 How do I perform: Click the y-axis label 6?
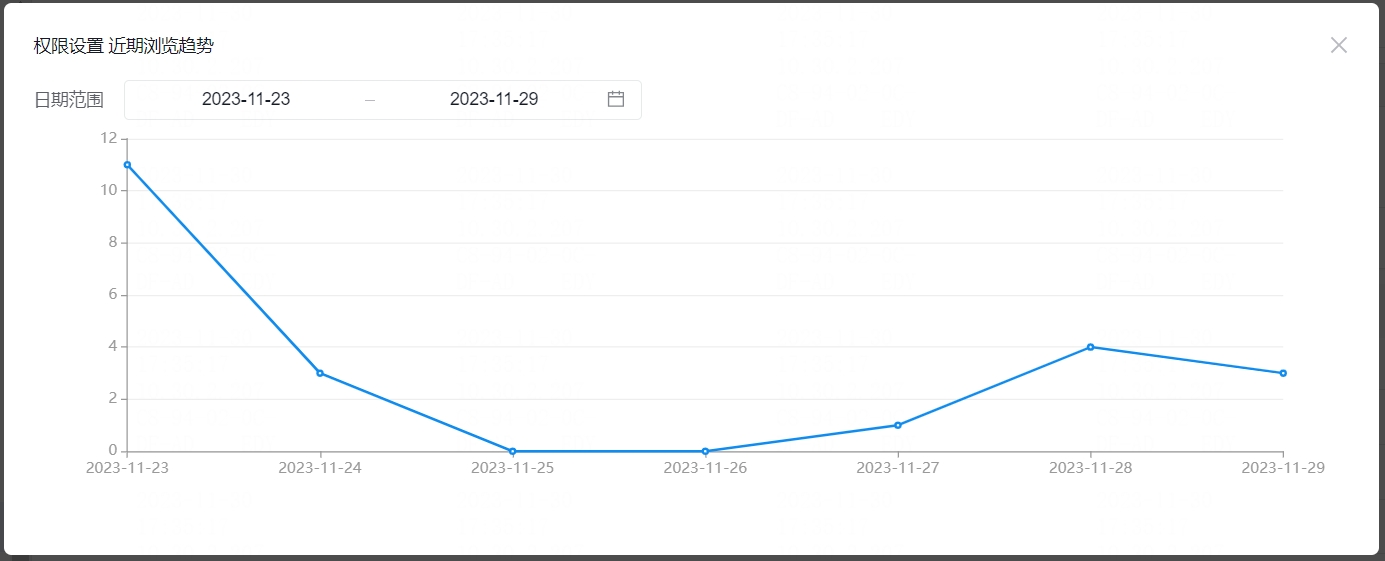point(113,295)
